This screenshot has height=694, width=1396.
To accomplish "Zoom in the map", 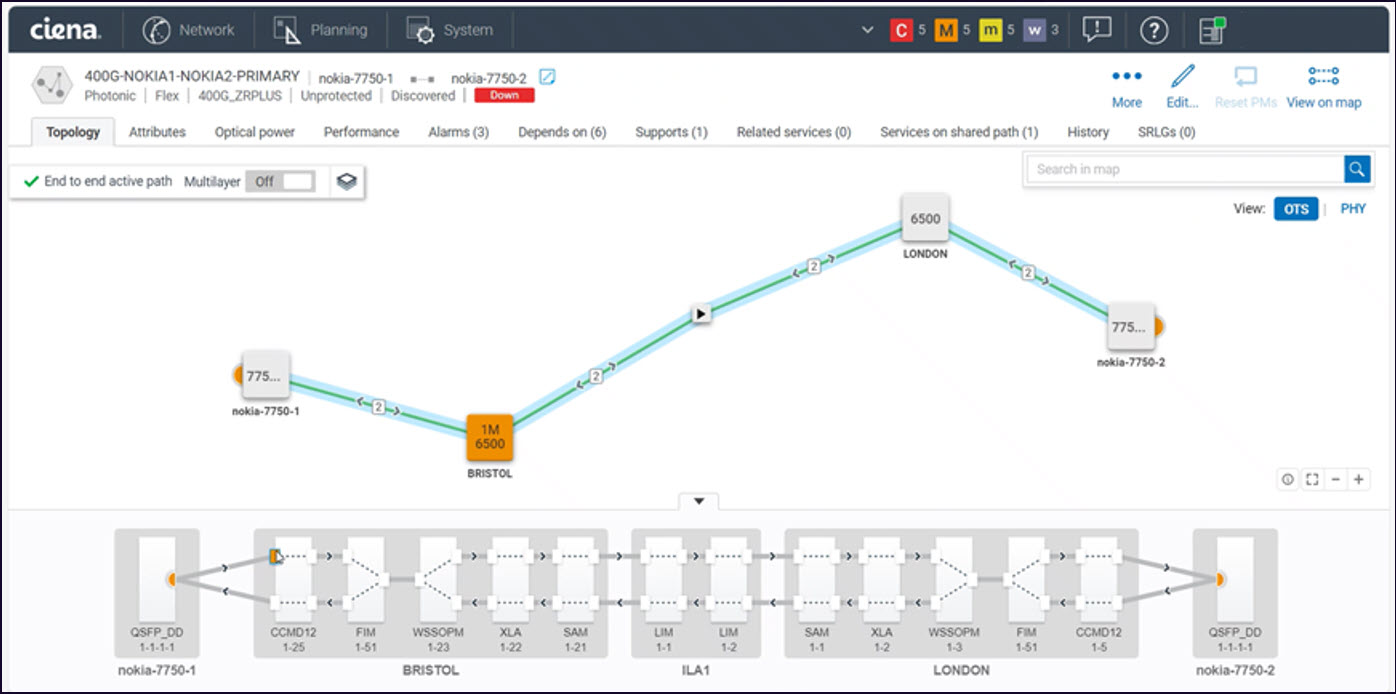I will tap(1359, 479).
